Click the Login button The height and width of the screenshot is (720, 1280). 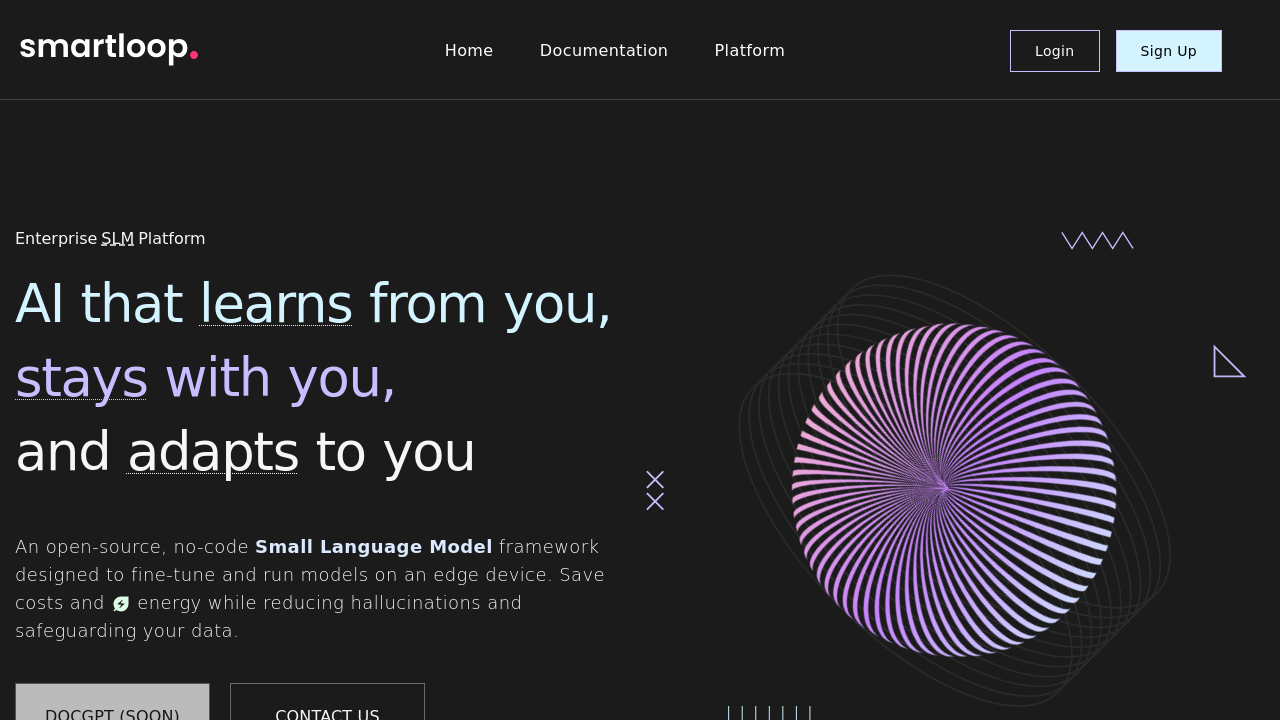point(1054,50)
